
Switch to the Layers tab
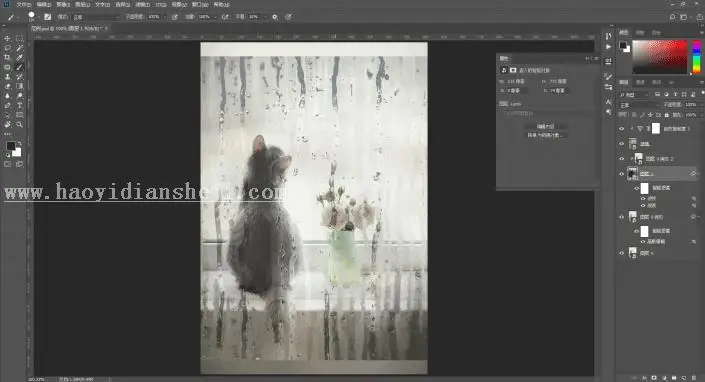pos(624,82)
